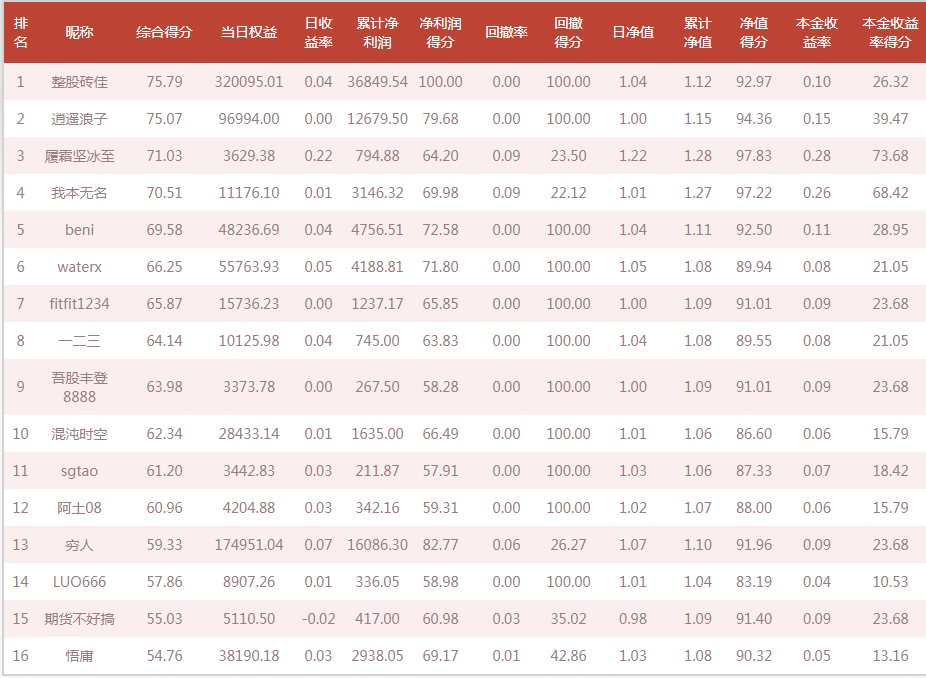Select nickname 一二三
926x678 pixels.
pos(79,341)
